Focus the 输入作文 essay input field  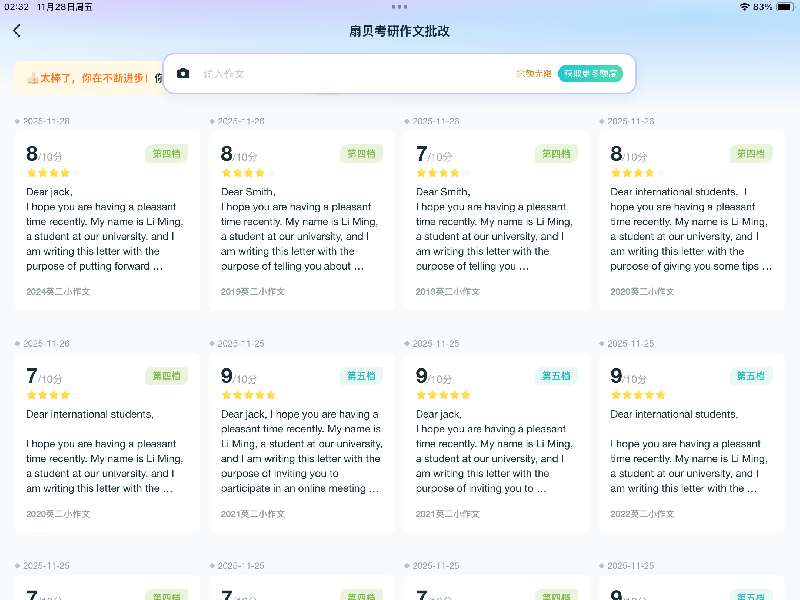point(350,74)
